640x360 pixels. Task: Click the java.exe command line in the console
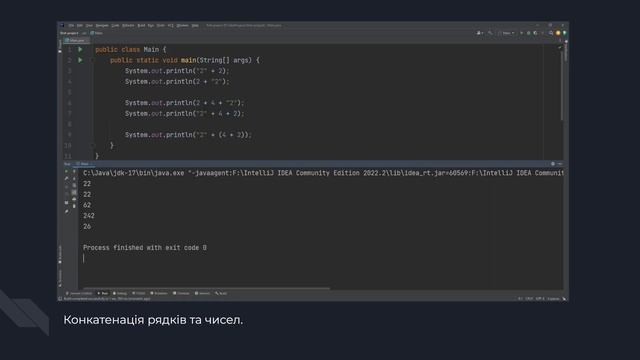click(323, 173)
